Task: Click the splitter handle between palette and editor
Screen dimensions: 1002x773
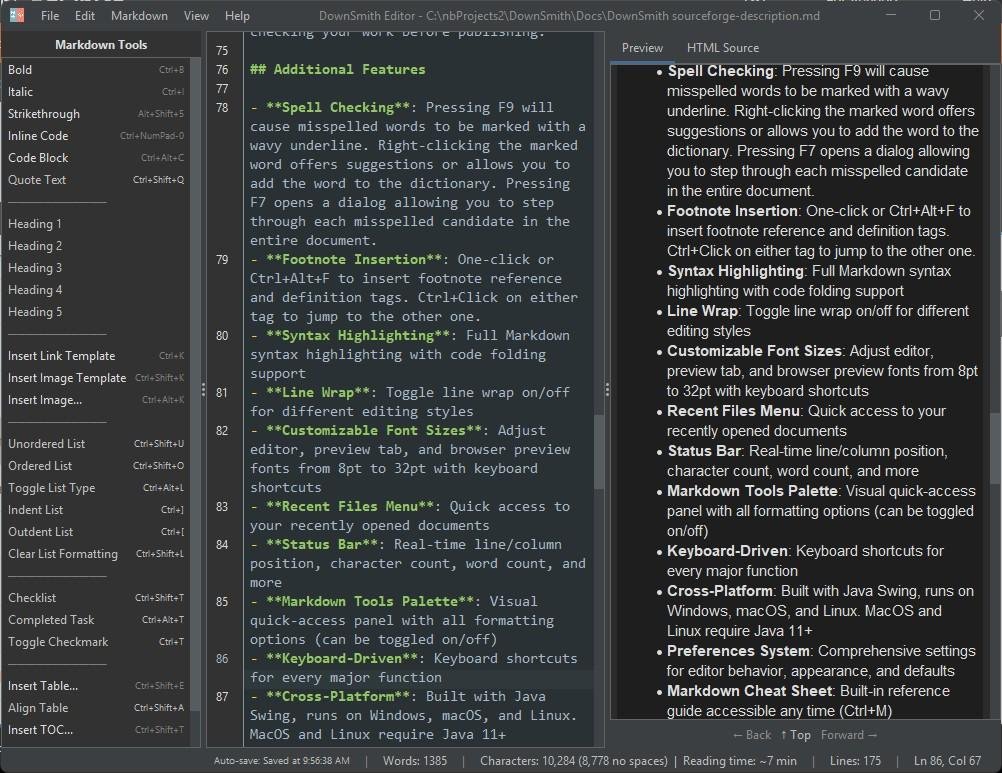Action: tap(203, 389)
